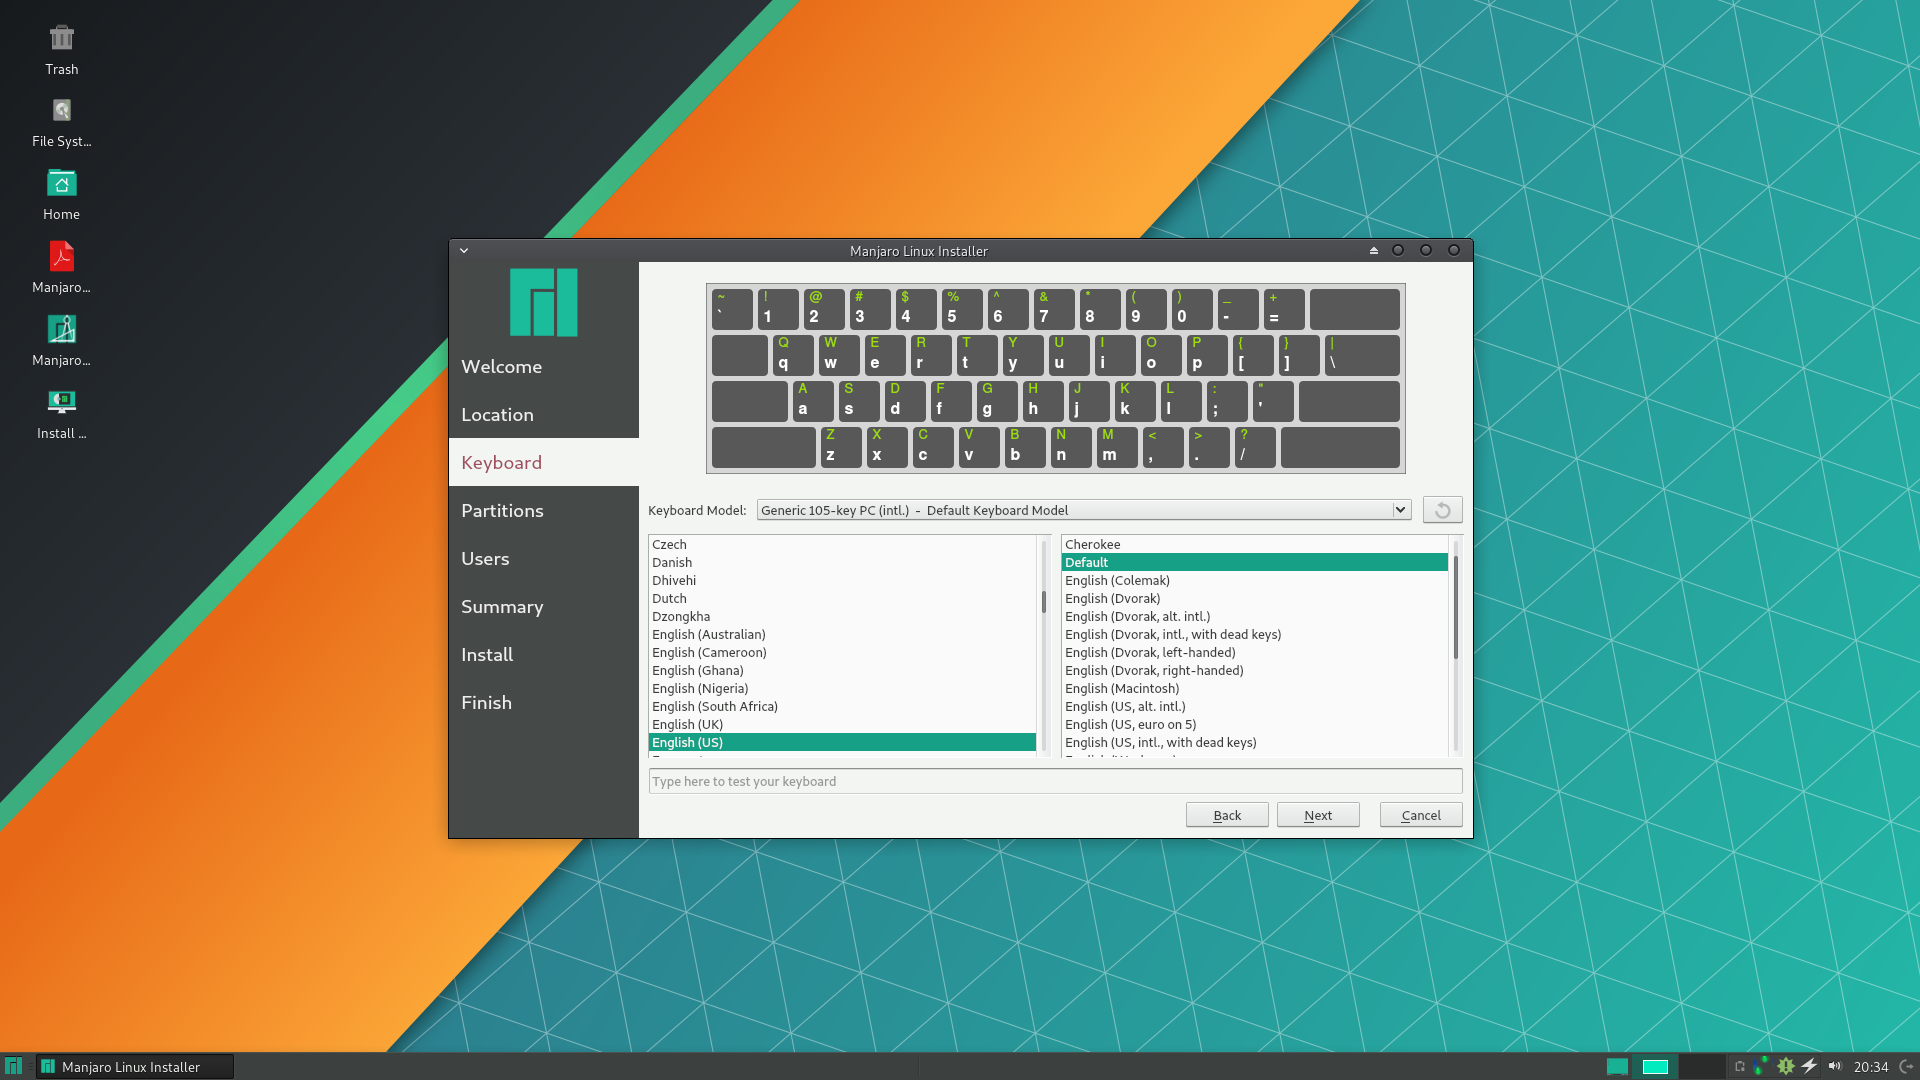Choose English (Dvorak, alt. intl.) variant
Image resolution: width=1920 pixels, height=1080 pixels.
(1254, 616)
